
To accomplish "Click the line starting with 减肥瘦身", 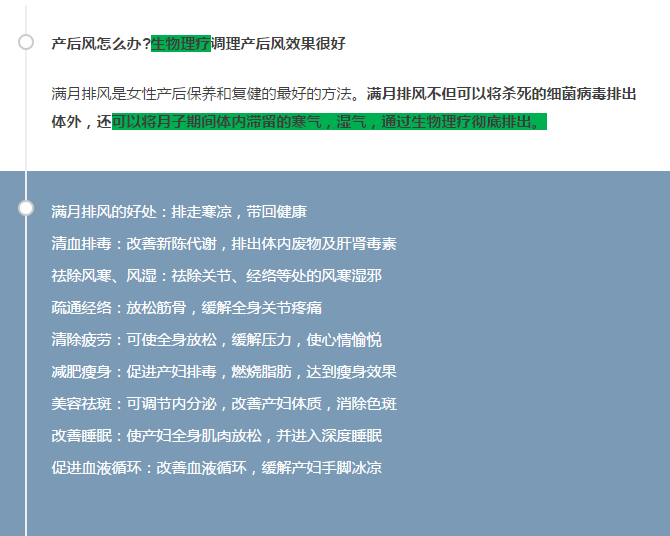I will 224,372.
